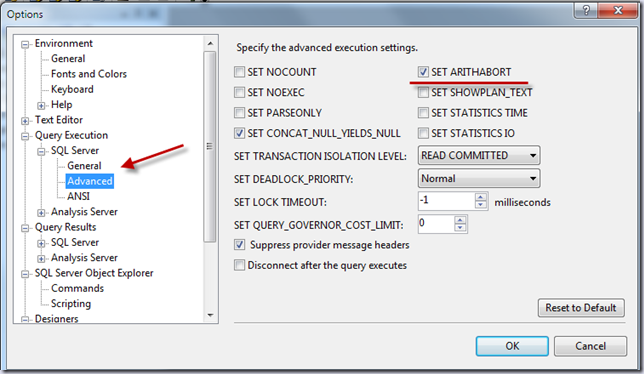Click the tree scrollbar up arrow
644x374 pixels.
tap(210, 43)
